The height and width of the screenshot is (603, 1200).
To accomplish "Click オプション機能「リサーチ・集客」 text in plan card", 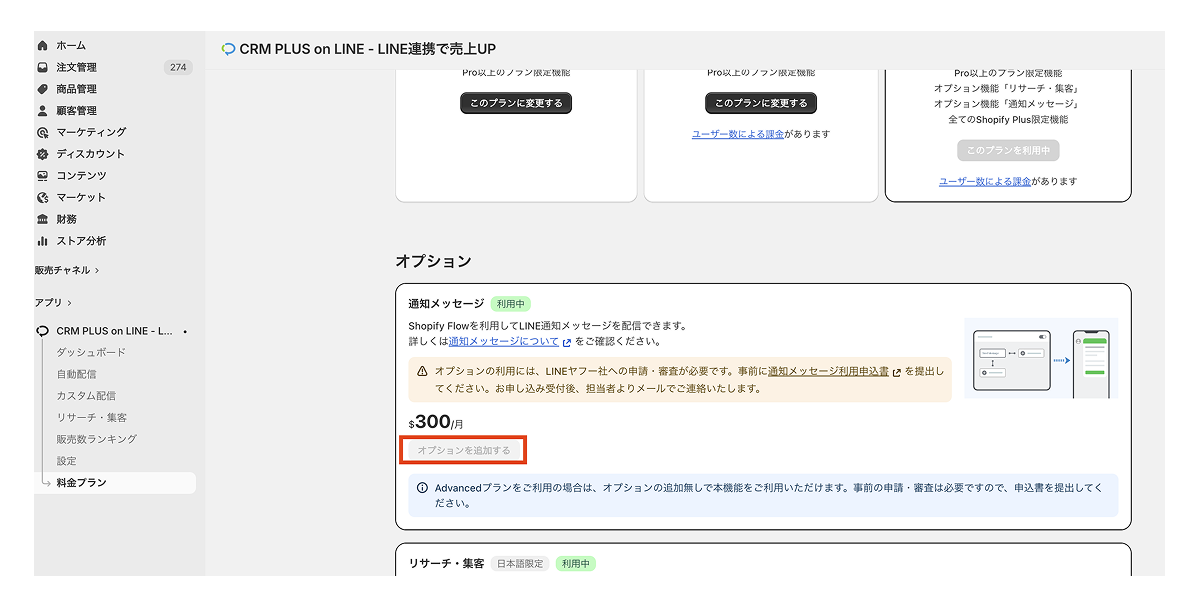I will [1008, 88].
